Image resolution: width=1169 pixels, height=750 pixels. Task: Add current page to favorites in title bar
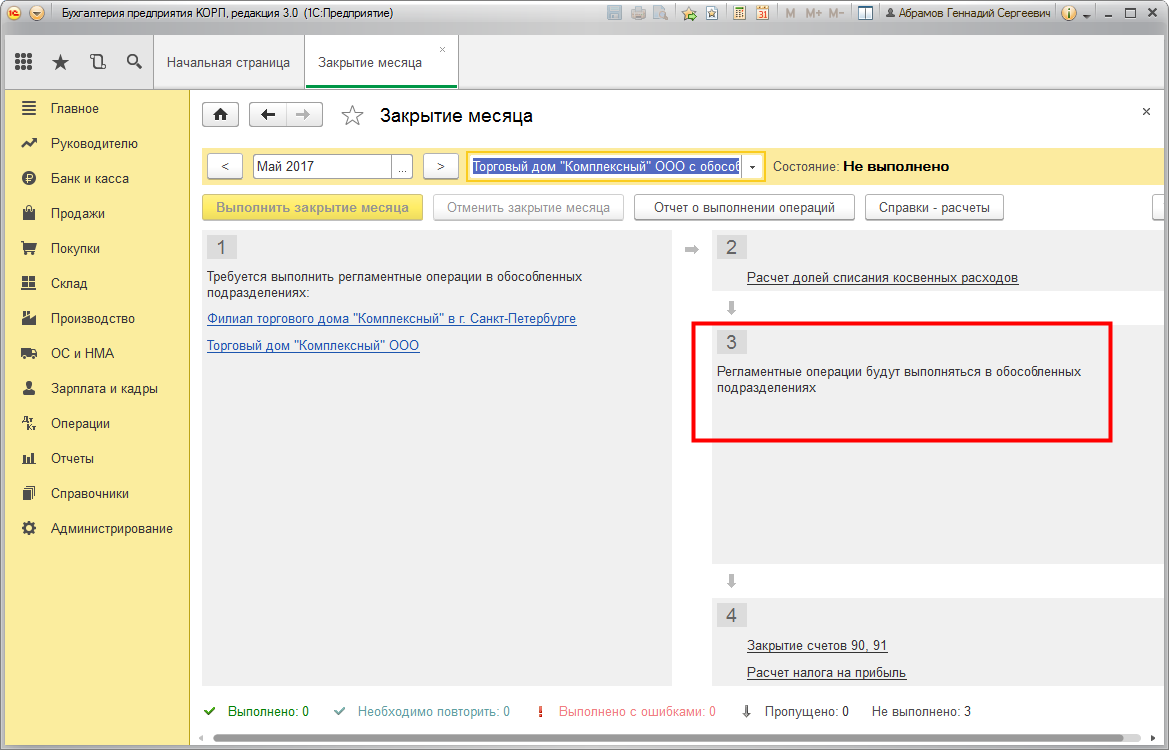[690, 13]
